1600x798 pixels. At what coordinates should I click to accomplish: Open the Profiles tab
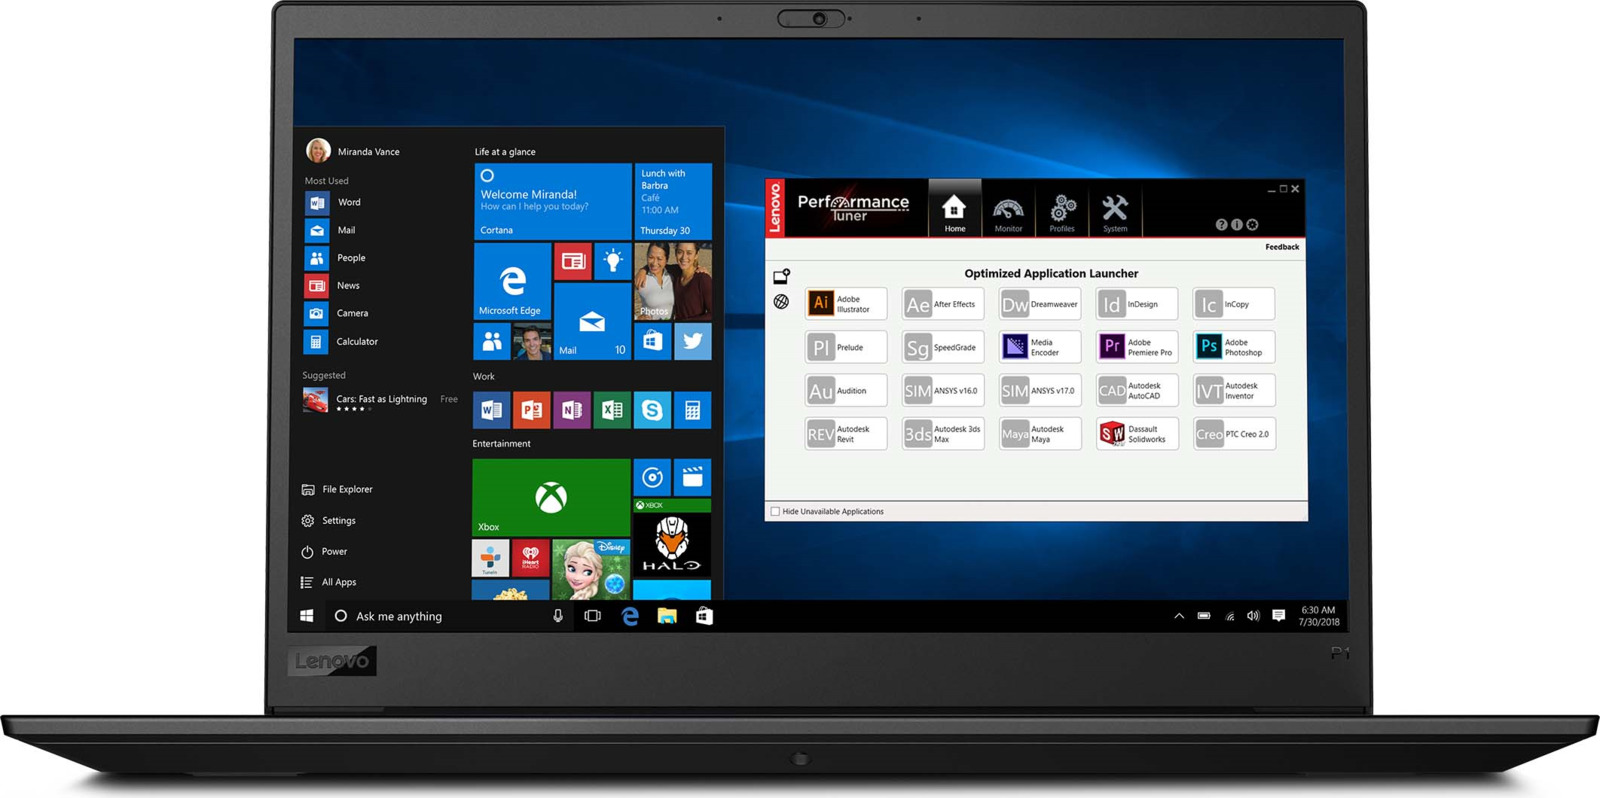(1062, 213)
